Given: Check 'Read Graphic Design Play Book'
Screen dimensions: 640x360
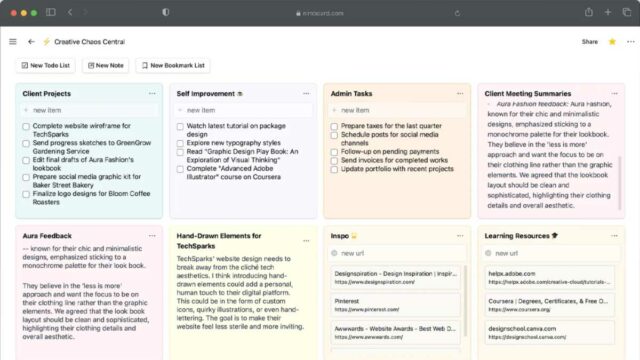Looking at the screenshot, I should click(x=180, y=152).
